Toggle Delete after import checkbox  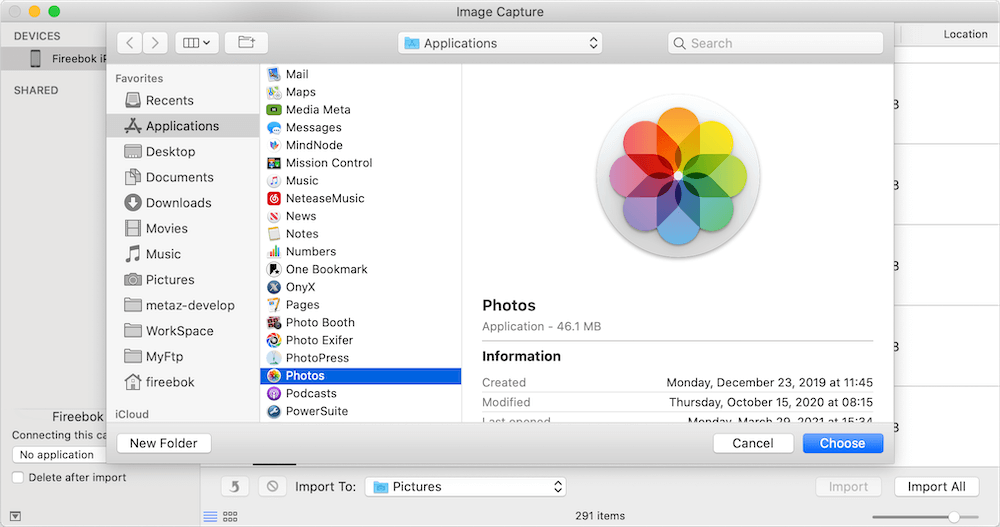click(x=18, y=477)
